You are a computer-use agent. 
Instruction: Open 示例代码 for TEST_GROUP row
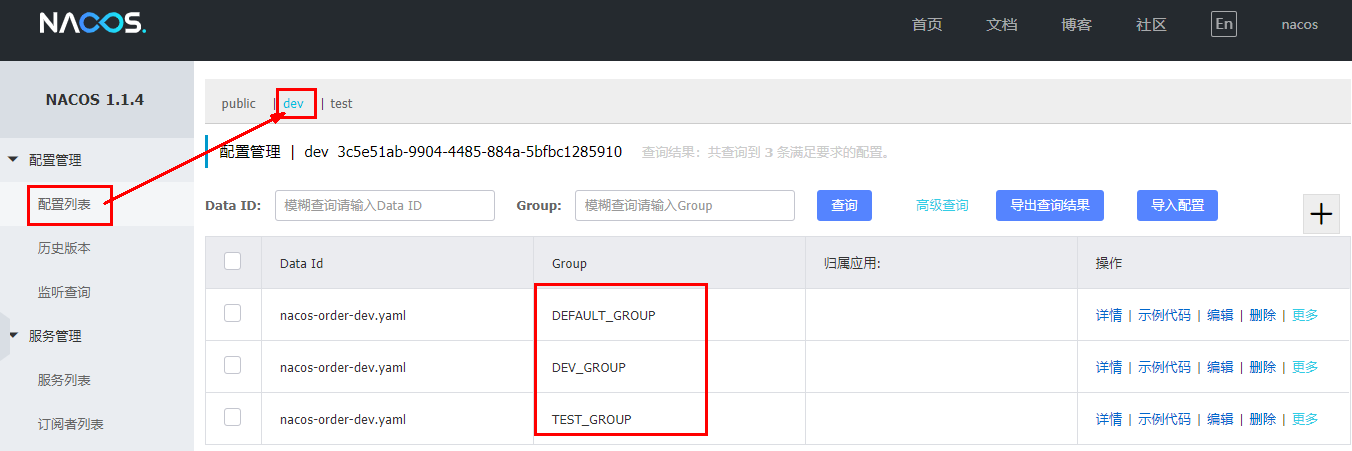[x=1165, y=419]
